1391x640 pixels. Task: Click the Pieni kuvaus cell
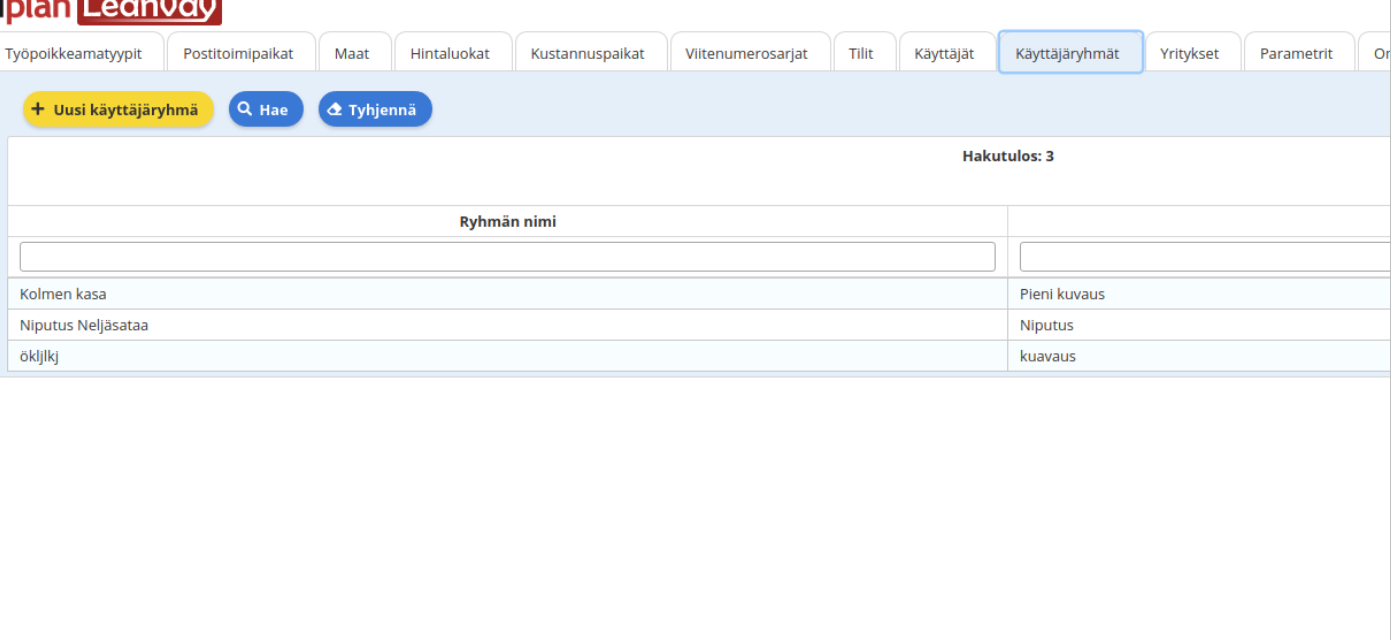1199,294
